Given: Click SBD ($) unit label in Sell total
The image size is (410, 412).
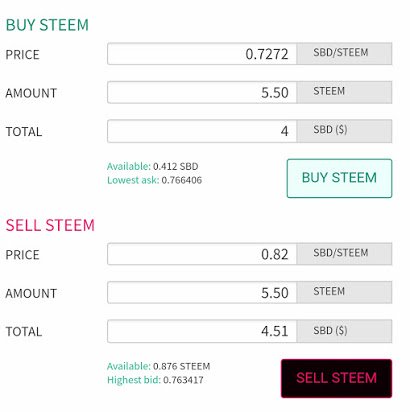Looking at the screenshot, I should [x=330, y=330].
